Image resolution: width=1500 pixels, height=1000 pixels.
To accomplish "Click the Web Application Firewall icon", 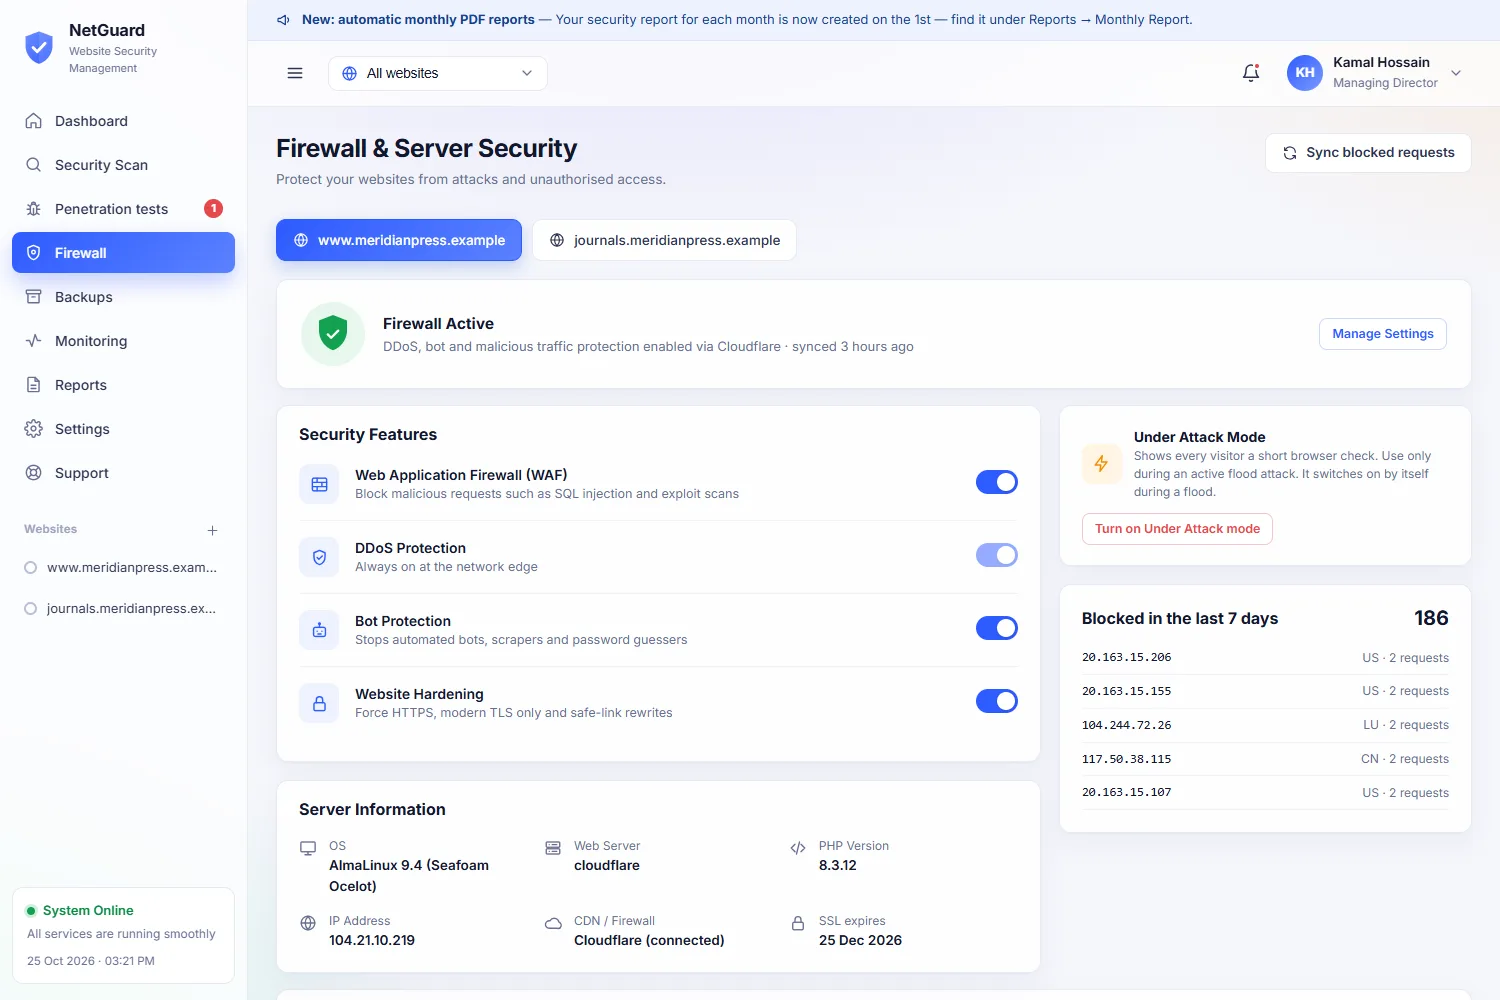I will click(319, 484).
